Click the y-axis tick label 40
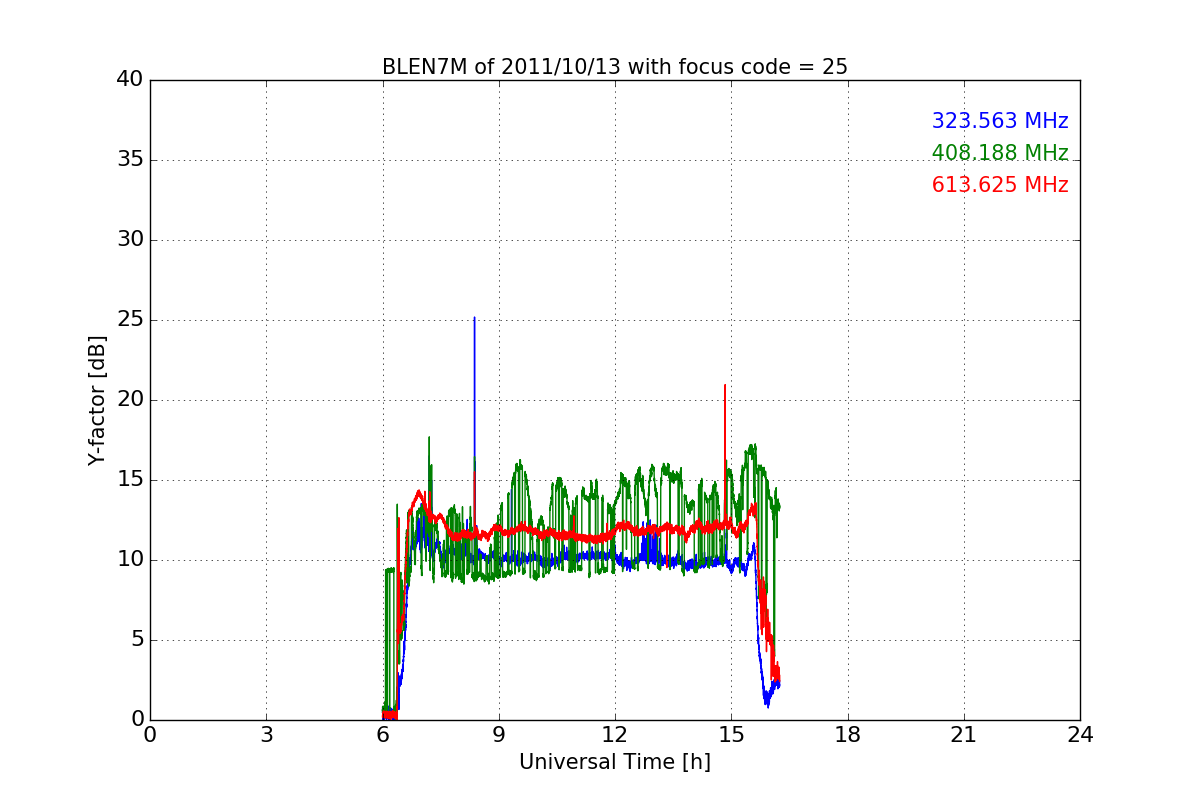 (130, 80)
